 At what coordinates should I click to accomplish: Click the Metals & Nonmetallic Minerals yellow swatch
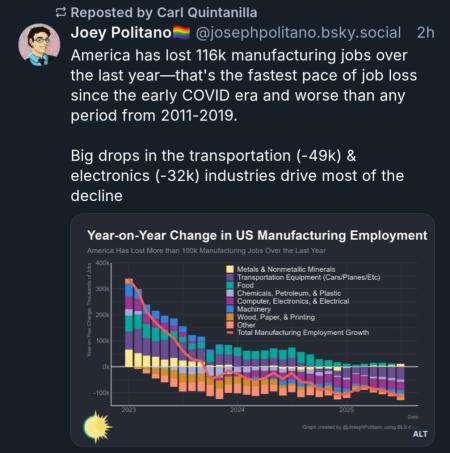(x=230, y=269)
